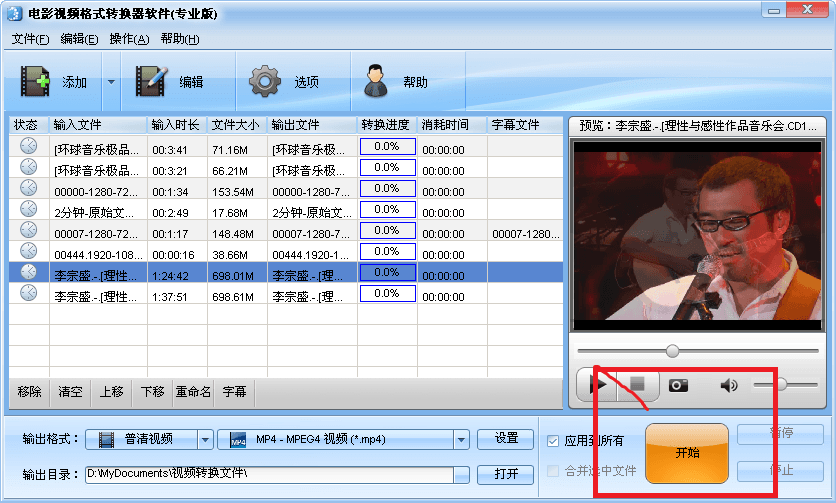Click the Help (帮助) person icon
The width and height of the screenshot is (836, 503).
376,81
